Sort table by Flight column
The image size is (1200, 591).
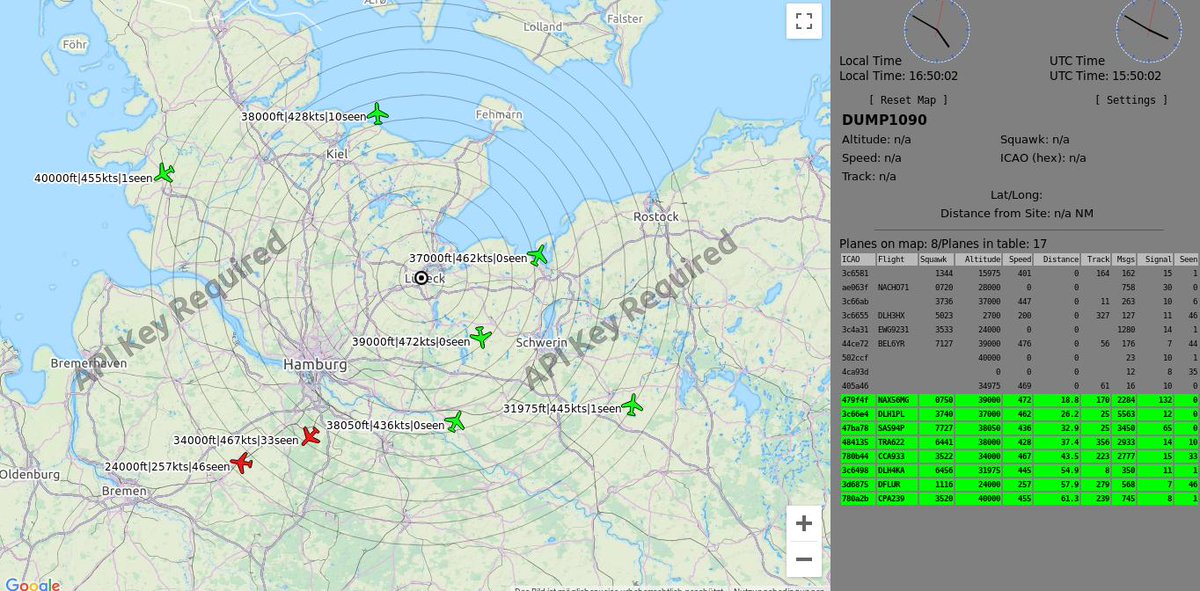[x=897, y=259]
